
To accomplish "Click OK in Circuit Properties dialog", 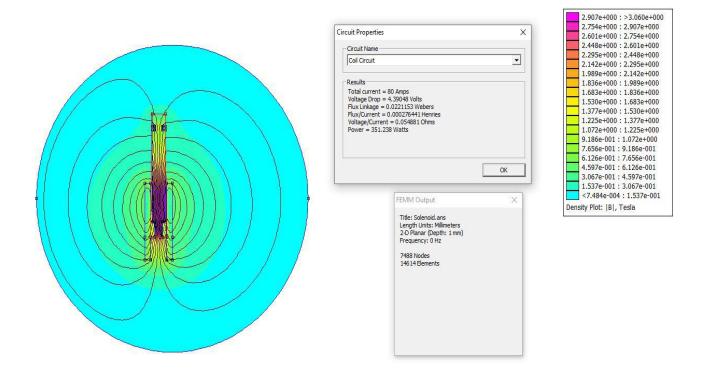I will pyautogui.click(x=503, y=170).
